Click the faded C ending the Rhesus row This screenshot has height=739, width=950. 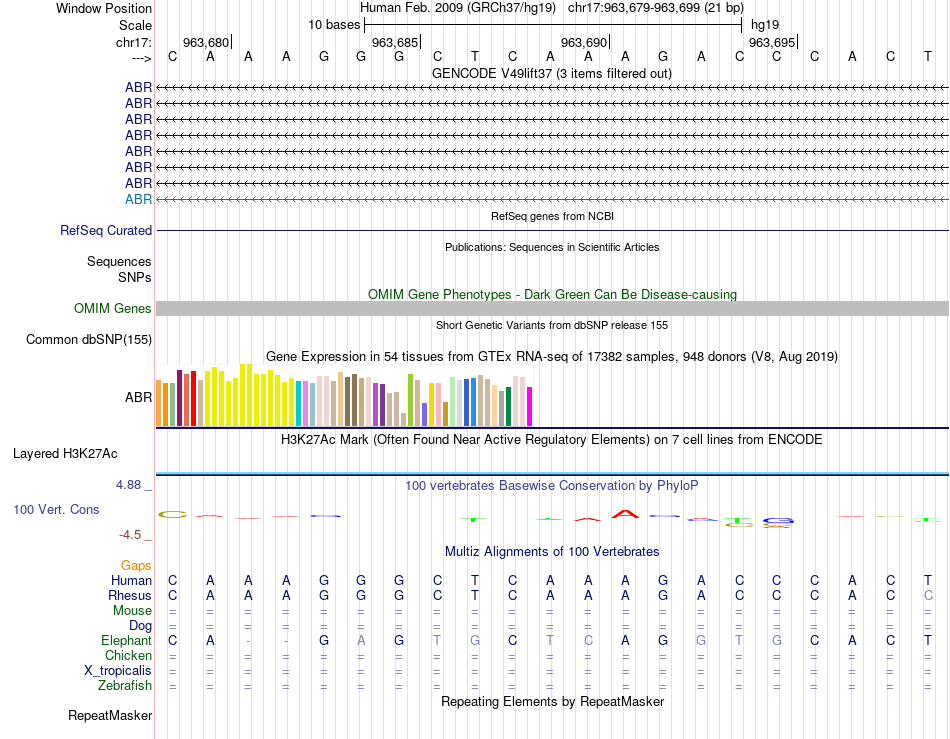tap(928, 595)
